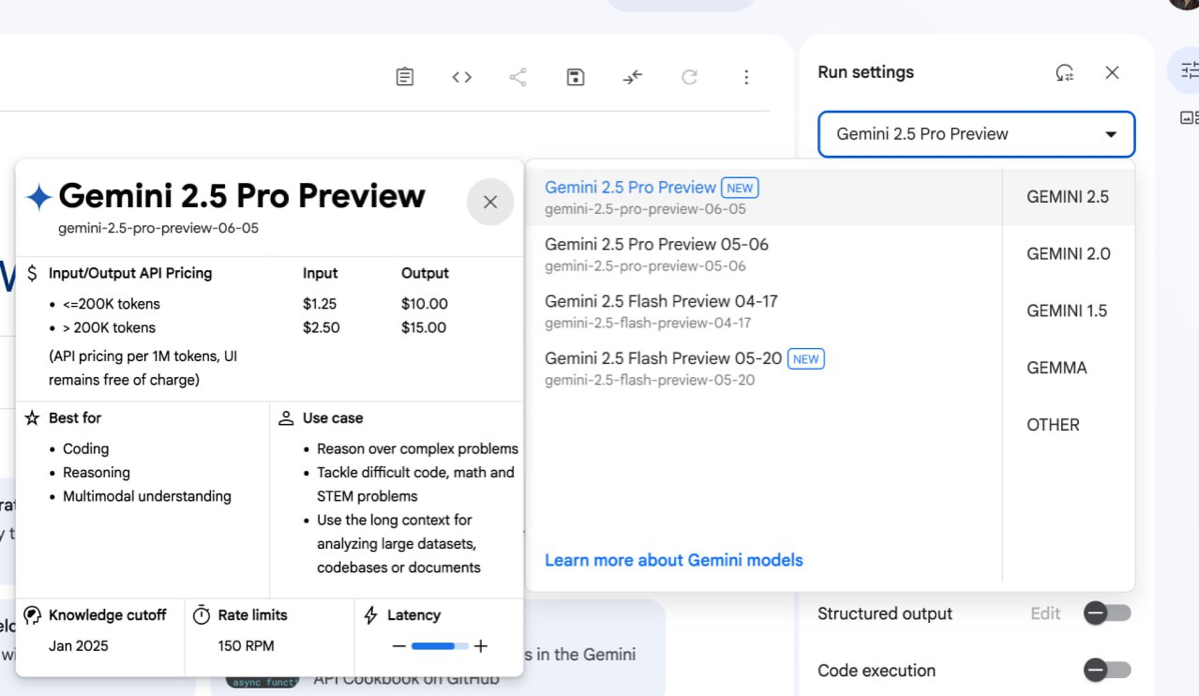This screenshot has width=1199, height=696.
Task: Open the three-dot more options menu
Action: tap(746, 76)
